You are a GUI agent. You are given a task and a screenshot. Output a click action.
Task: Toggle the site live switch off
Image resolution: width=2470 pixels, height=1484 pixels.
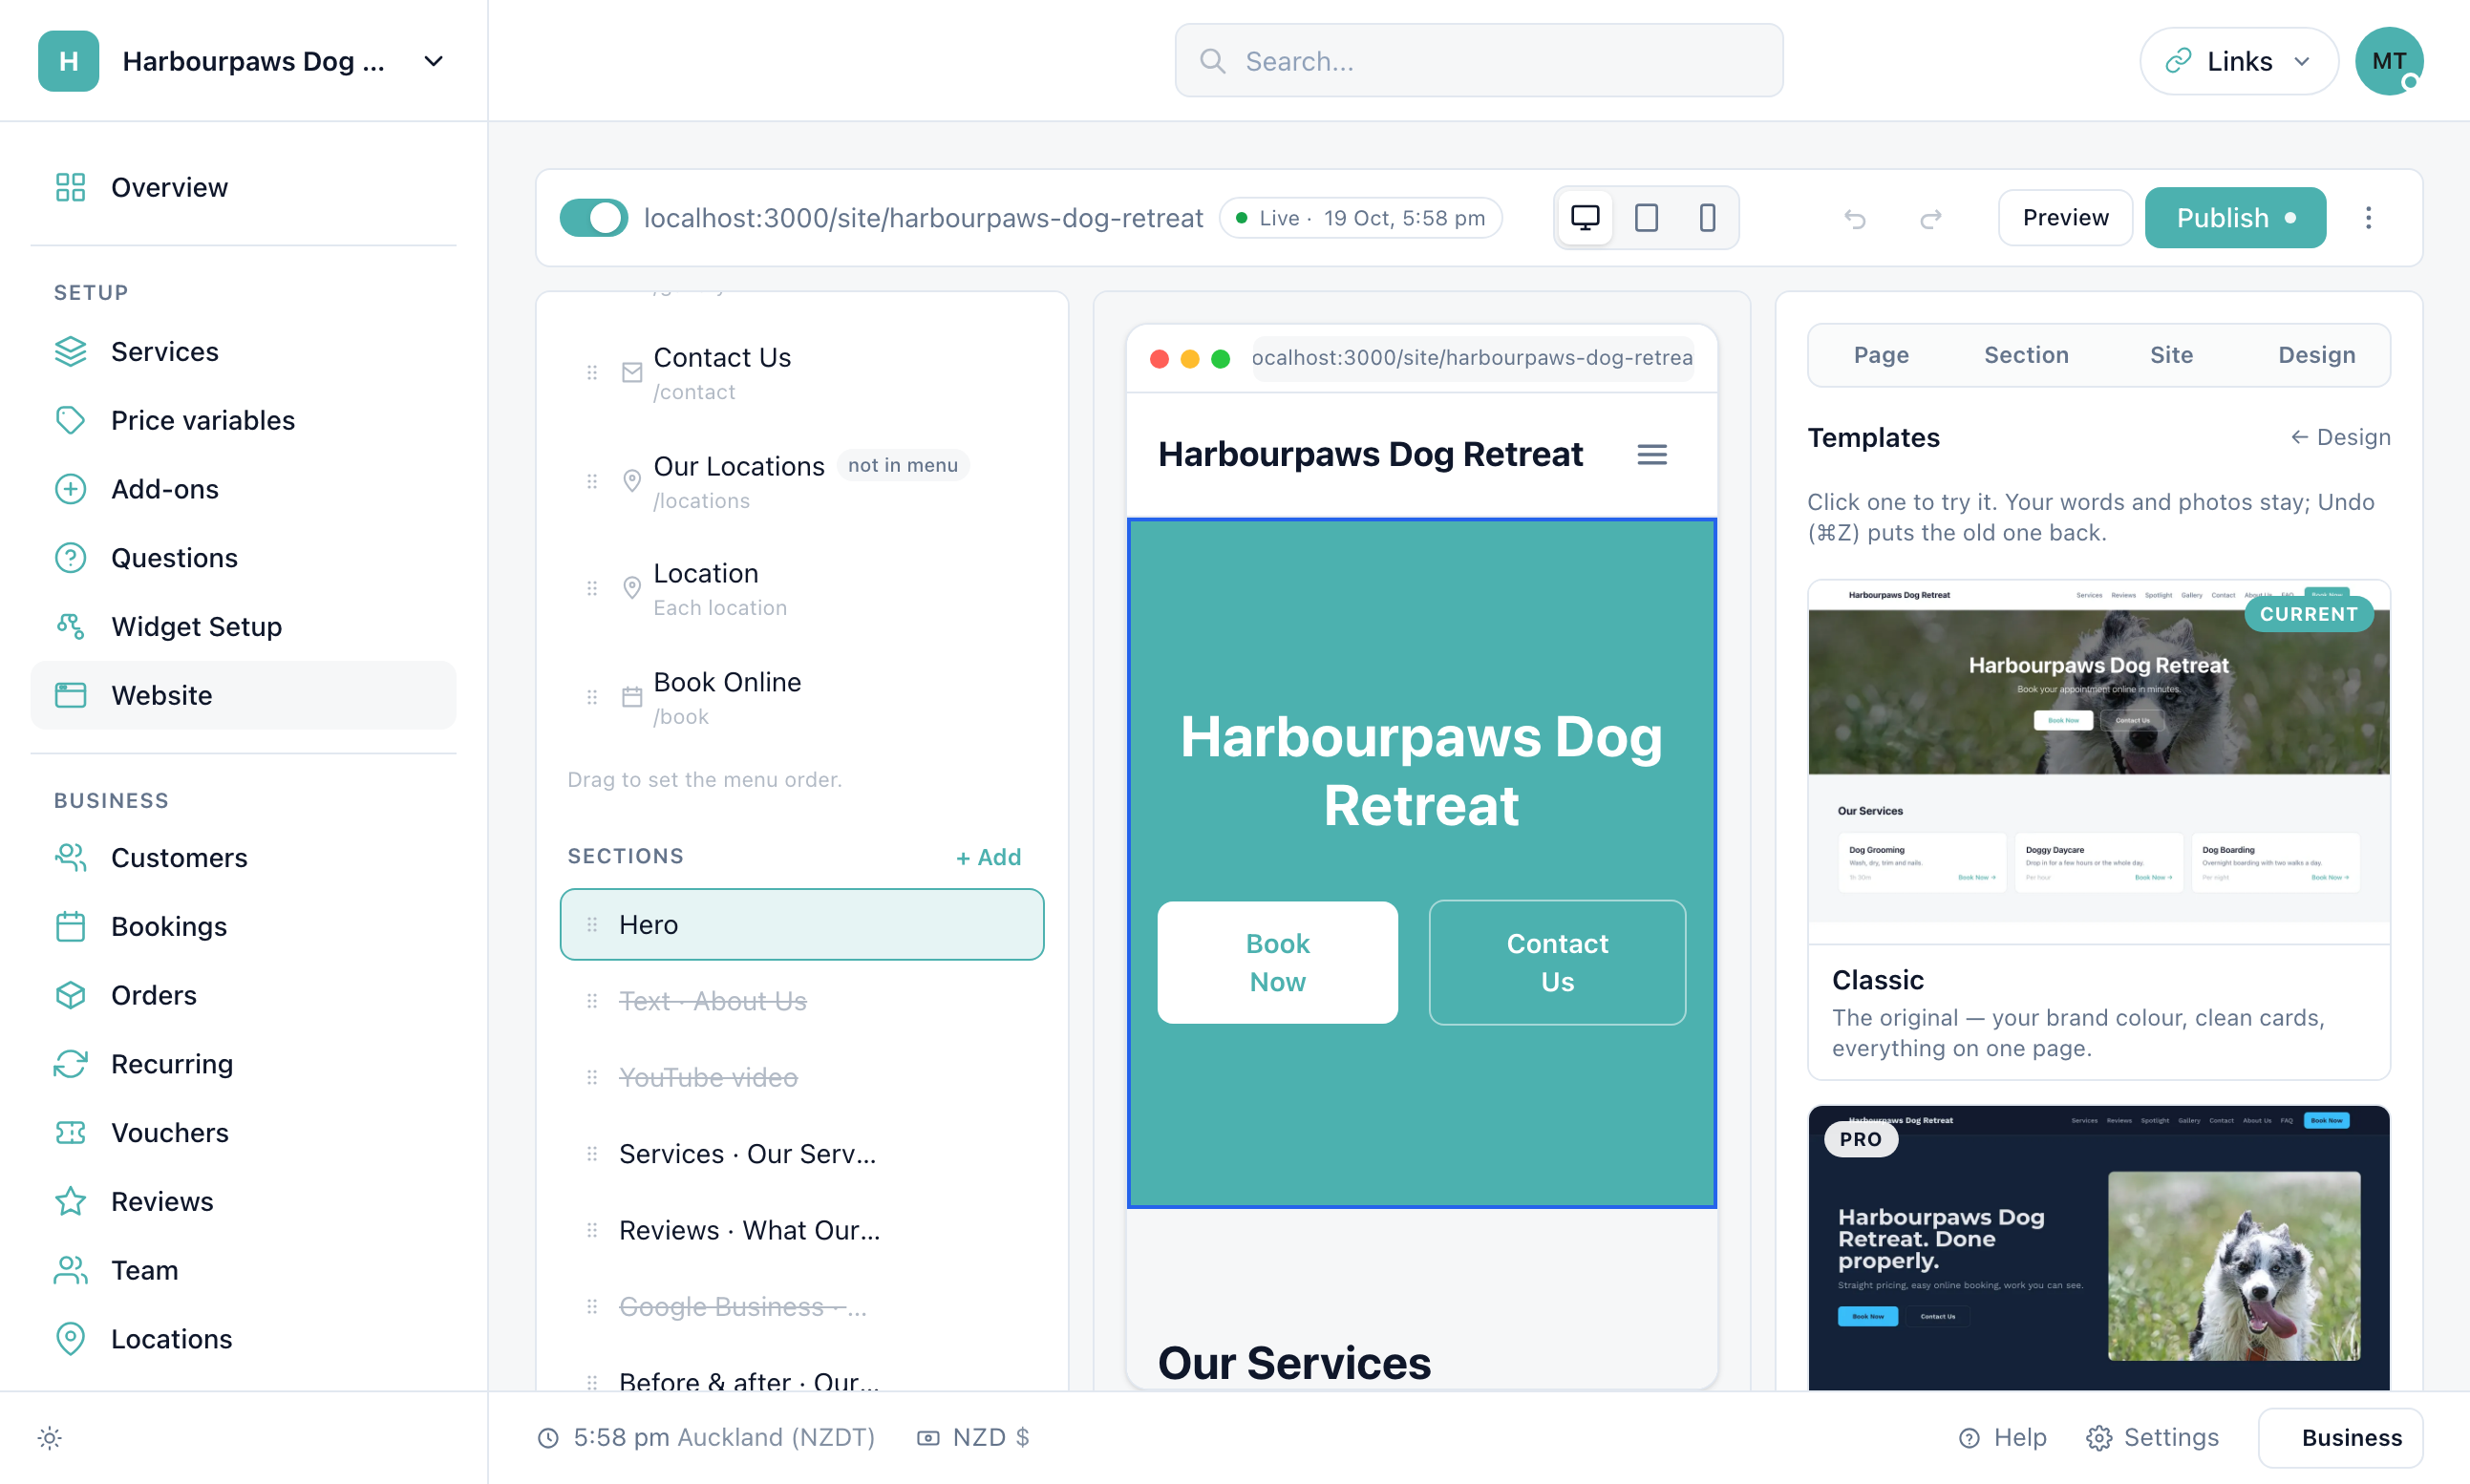click(x=593, y=218)
